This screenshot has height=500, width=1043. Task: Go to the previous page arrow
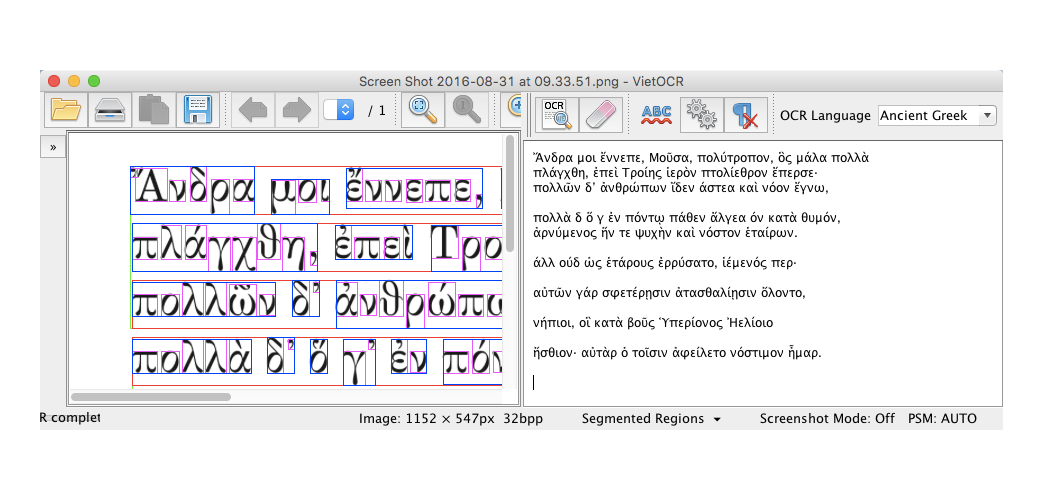253,110
